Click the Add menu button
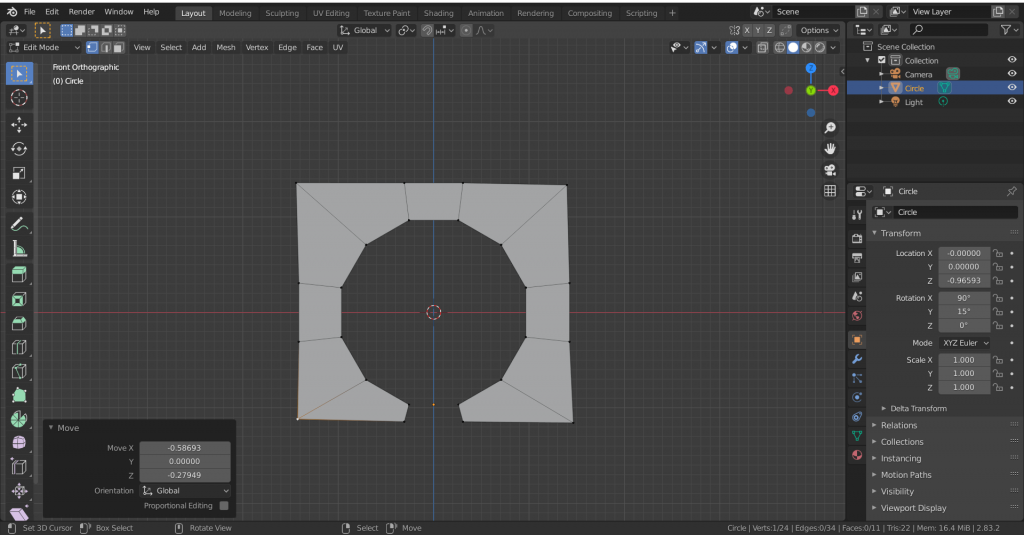The height and width of the screenshot is (535, 1024). tap(199, 48)
